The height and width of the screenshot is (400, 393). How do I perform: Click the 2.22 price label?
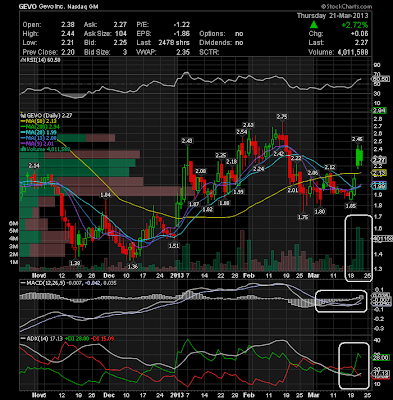(x=296, y=158)
